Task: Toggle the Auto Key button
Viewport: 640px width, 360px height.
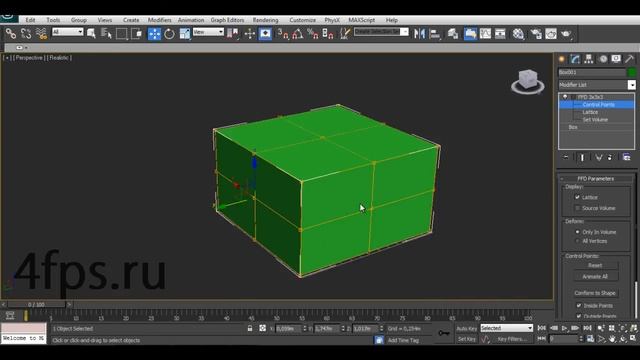Action: pyautogui.click(x=467, y=329)
